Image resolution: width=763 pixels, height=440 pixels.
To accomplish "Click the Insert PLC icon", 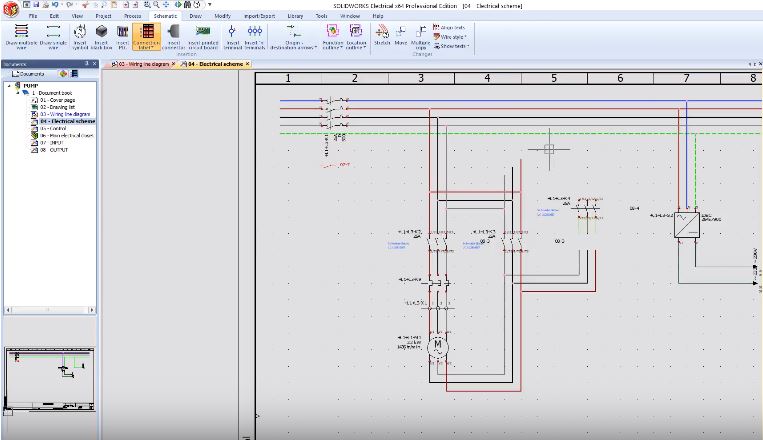I will click(x=123, y=37).
